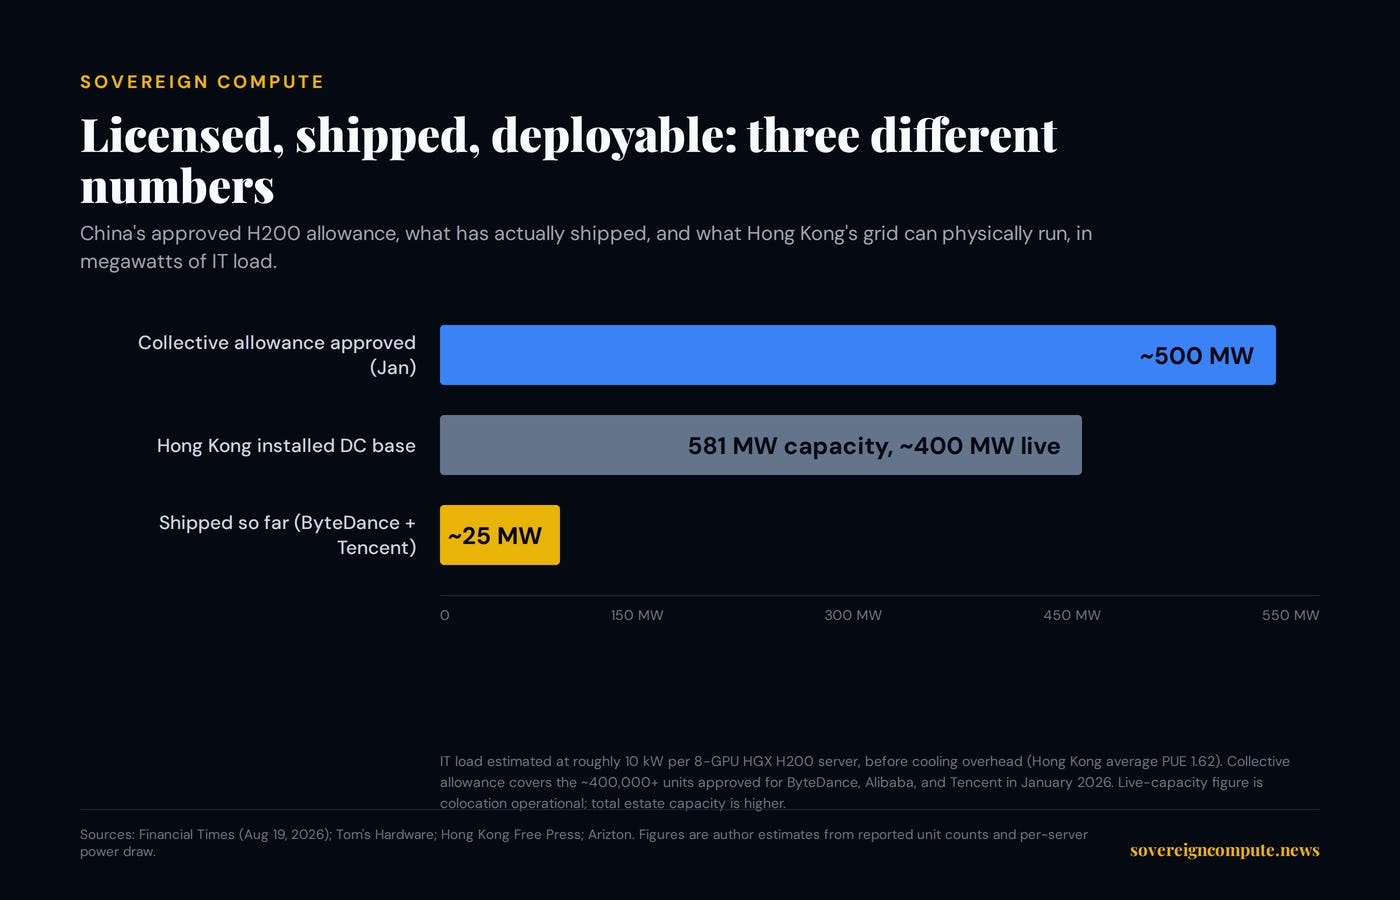Click the Shipped so far ByteDance label
The height and width of the screenshot is (900, 1400).
pyautogui.click(x=287, y=535)
